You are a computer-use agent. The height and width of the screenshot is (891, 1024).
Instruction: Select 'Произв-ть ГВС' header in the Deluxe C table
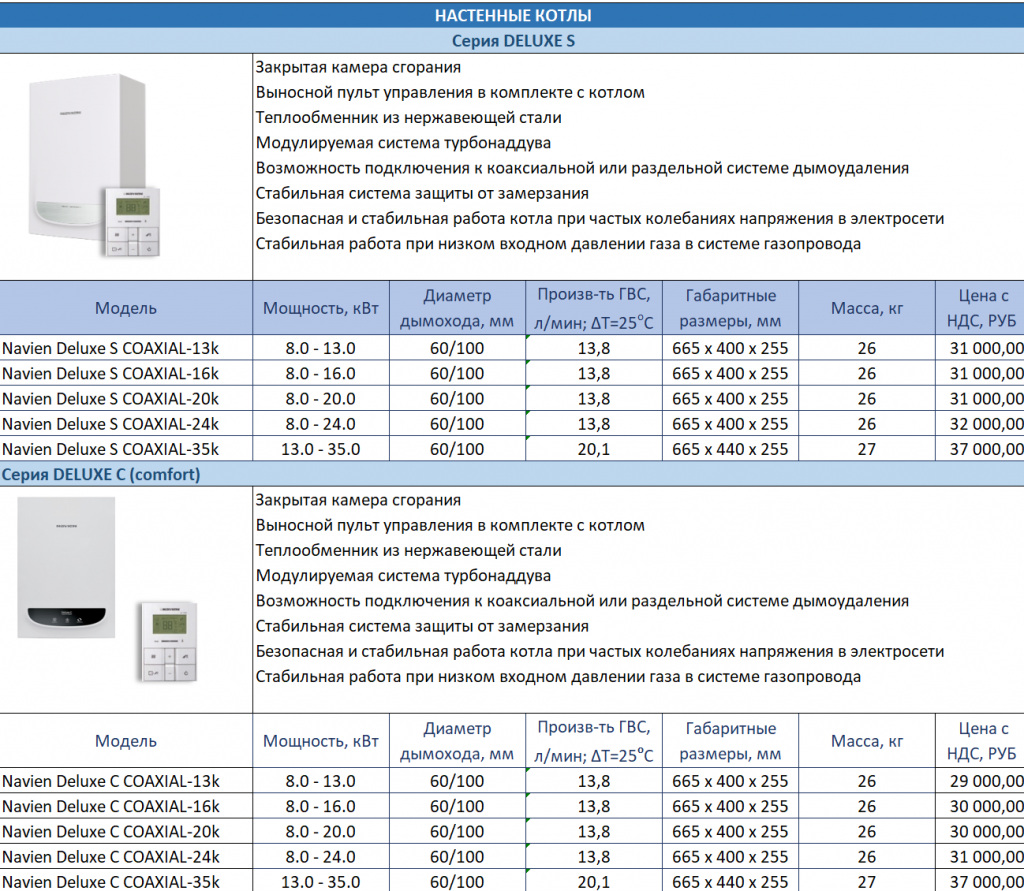pos(594,741)
